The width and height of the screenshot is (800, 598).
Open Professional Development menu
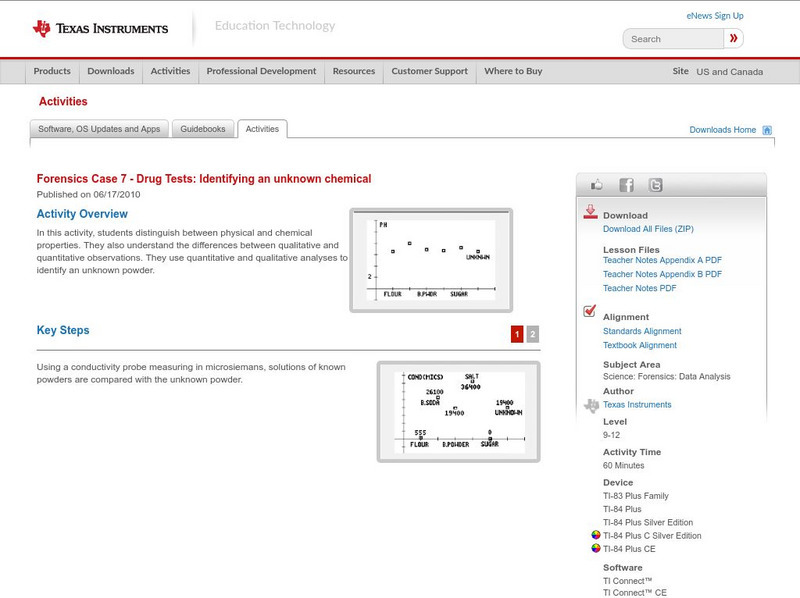click(x=261, y=71)
